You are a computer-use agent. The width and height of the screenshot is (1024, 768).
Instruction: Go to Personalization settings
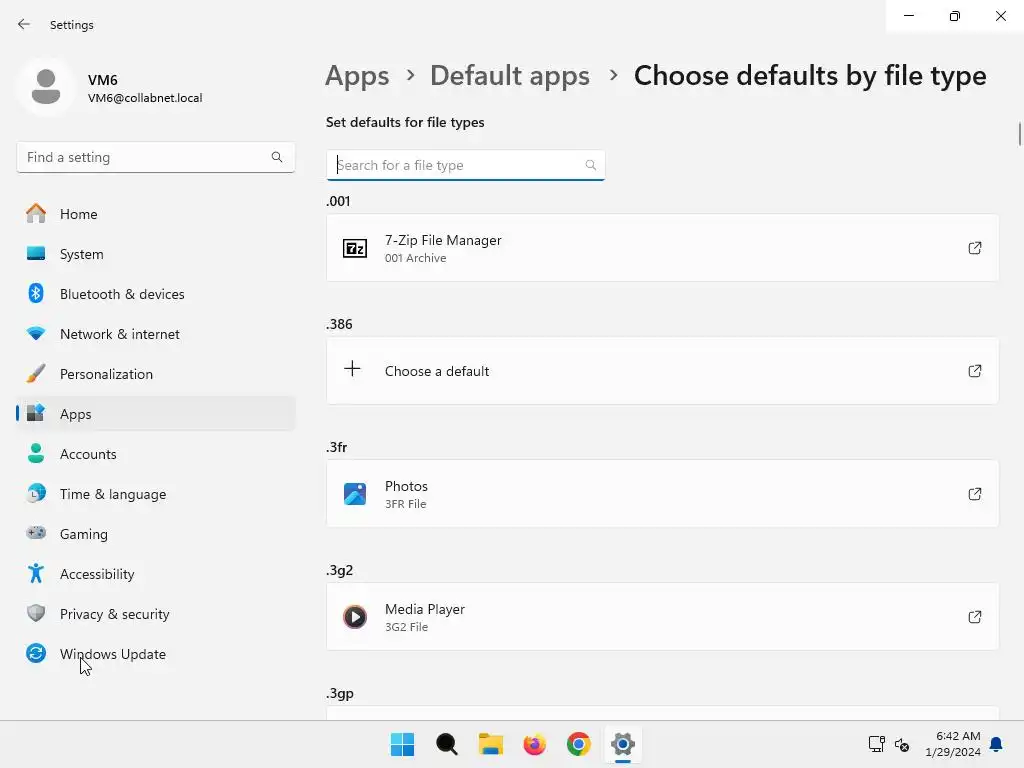[106, 374]
